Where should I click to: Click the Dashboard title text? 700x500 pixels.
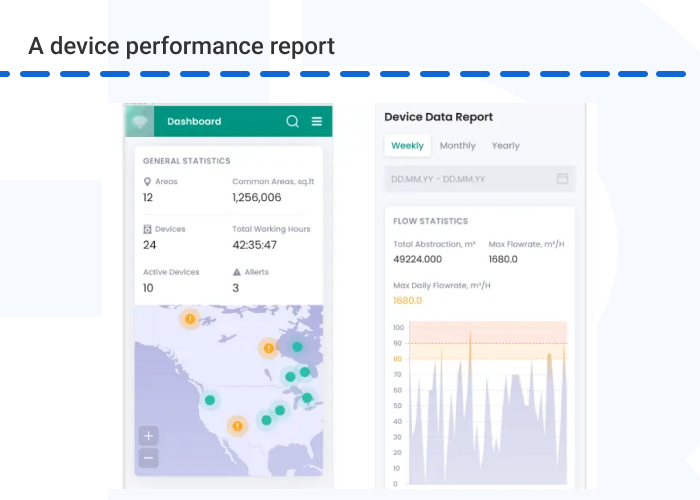coord(194,121)
